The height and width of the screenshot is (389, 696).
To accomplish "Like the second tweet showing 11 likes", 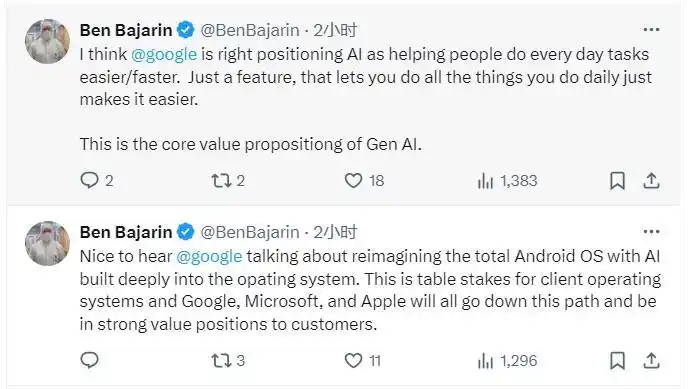I will click(x=354, y=361).
